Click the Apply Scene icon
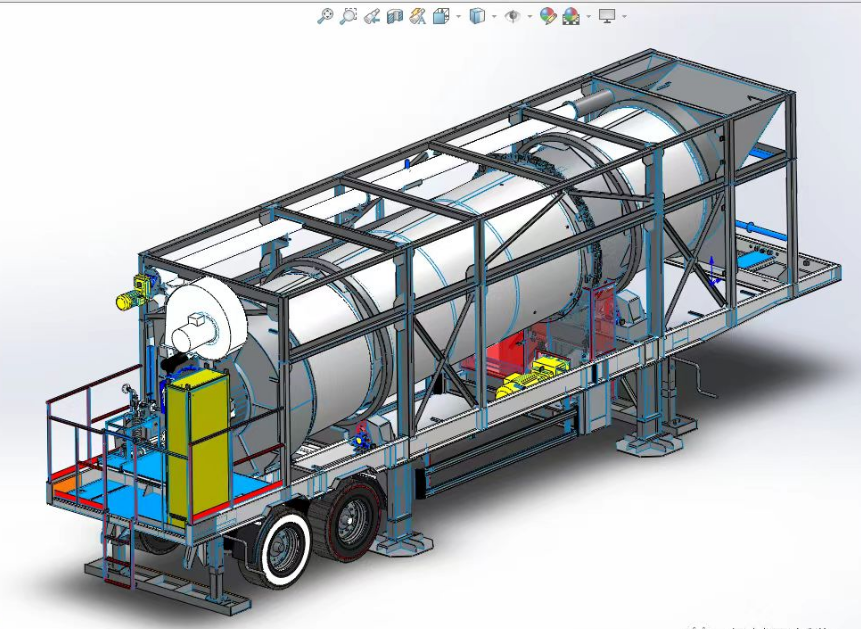This screenshot has width=861, height=629. point(571,16)
